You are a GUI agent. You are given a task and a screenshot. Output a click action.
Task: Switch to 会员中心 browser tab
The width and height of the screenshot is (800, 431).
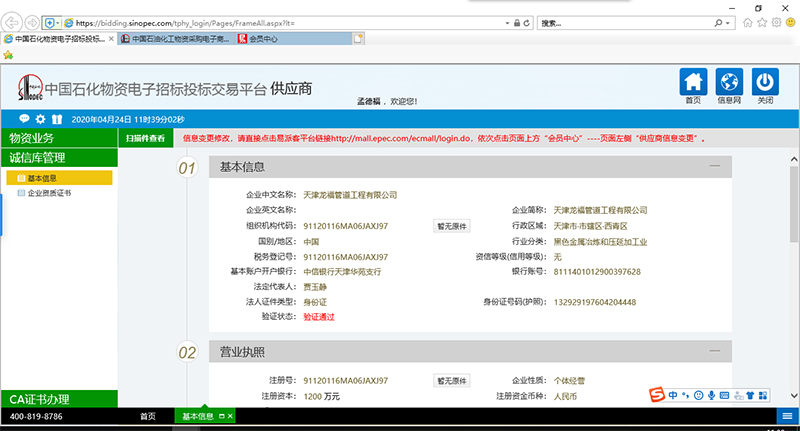pos(293,38)
